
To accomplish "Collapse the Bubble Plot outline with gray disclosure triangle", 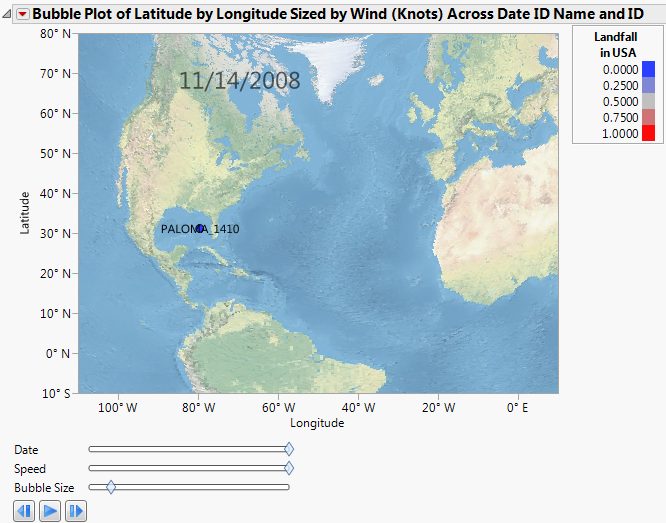I will (6, 15).
